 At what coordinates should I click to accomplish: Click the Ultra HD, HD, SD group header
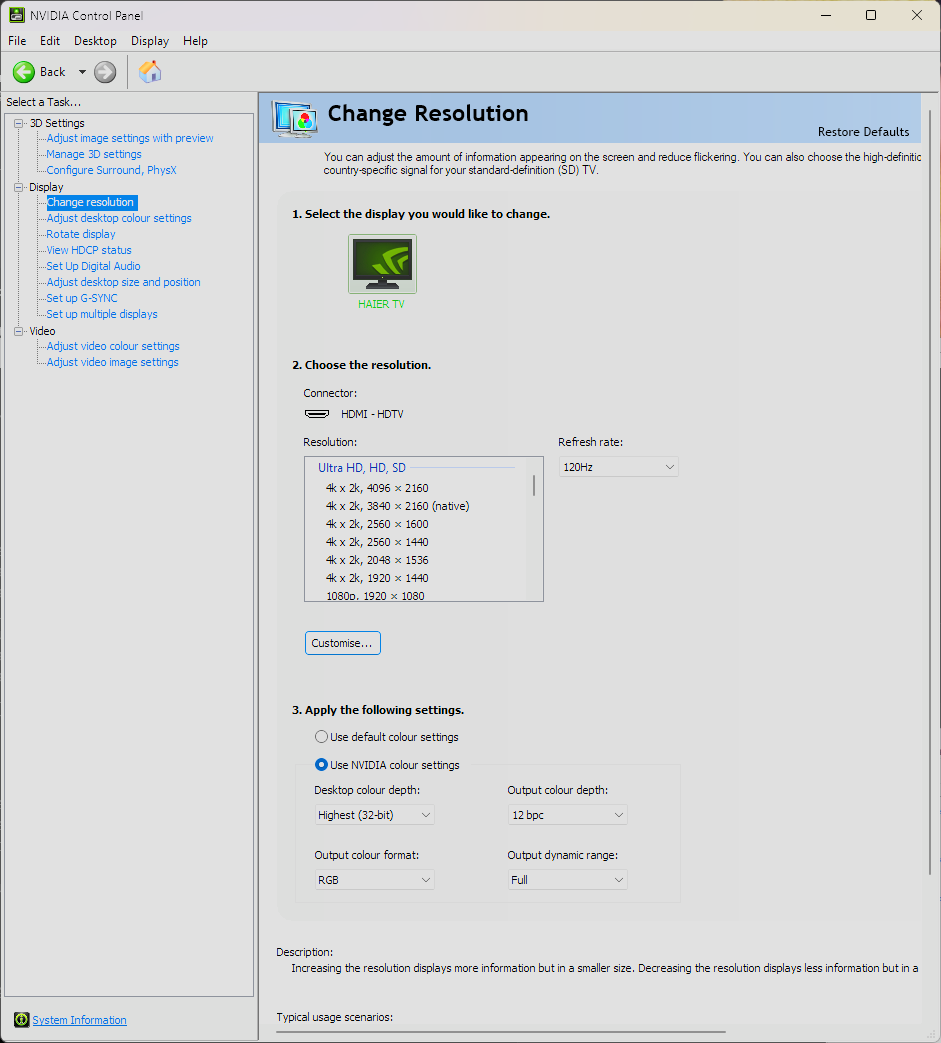point(362,468)
